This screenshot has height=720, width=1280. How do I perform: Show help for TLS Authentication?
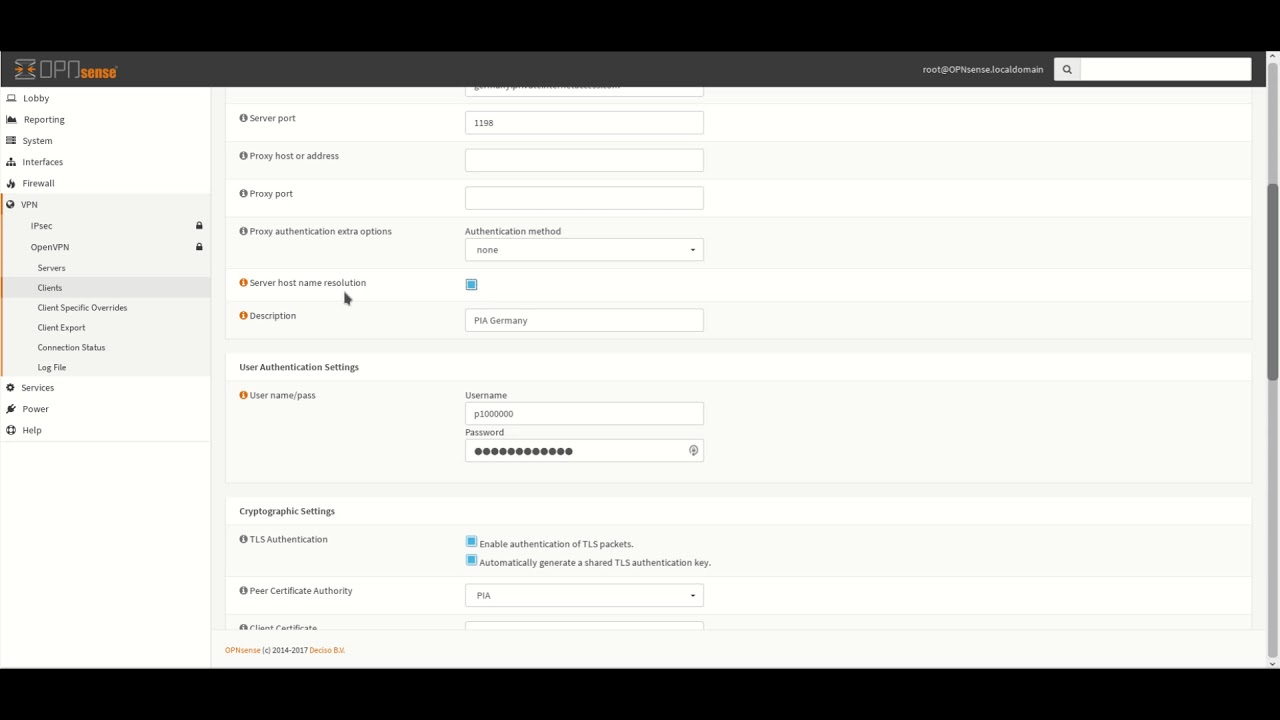[243, 539]
